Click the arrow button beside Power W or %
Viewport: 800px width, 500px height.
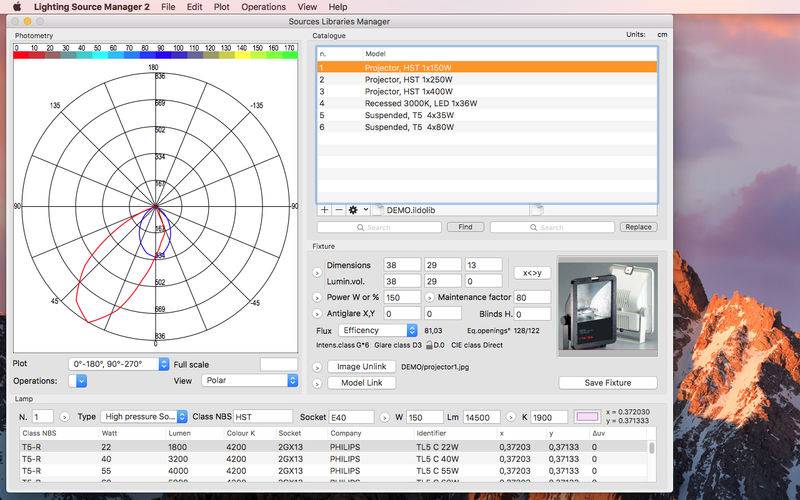click(318, 297)
